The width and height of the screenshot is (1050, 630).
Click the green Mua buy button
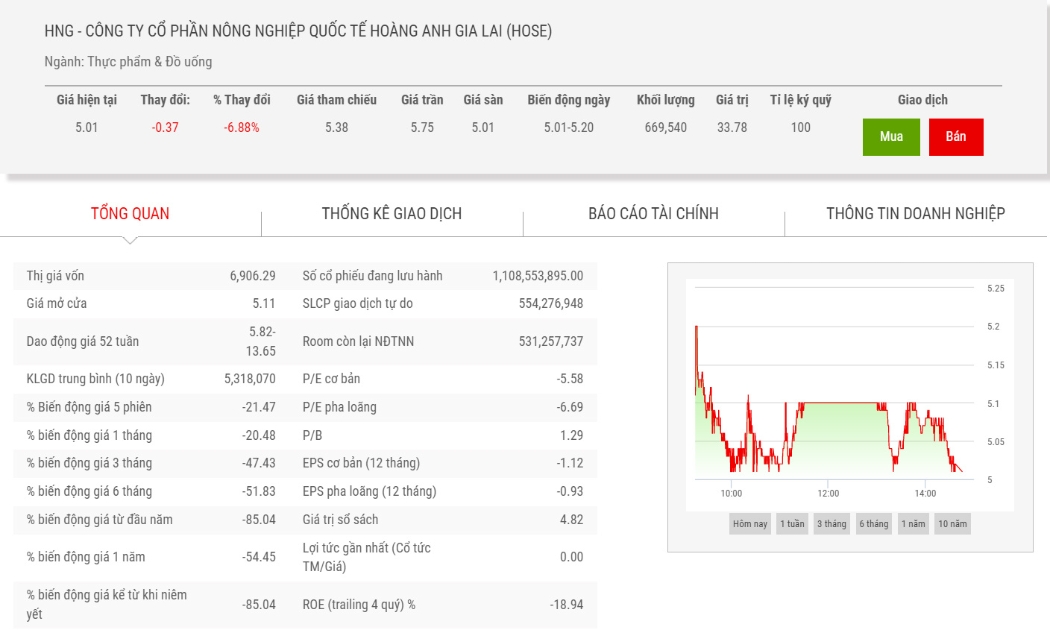[891, 137]
